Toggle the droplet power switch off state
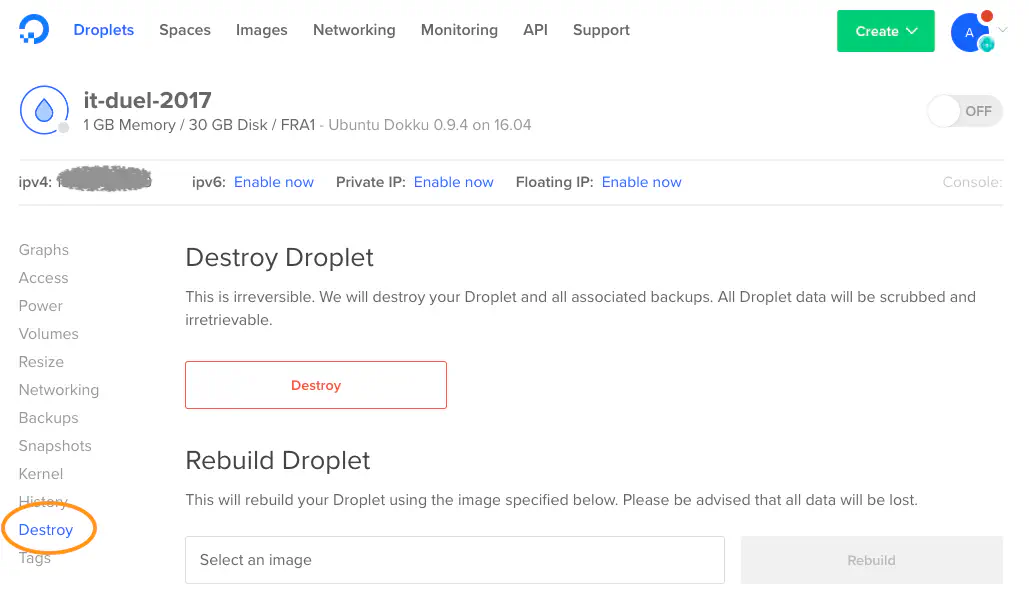 pos(963,111)
